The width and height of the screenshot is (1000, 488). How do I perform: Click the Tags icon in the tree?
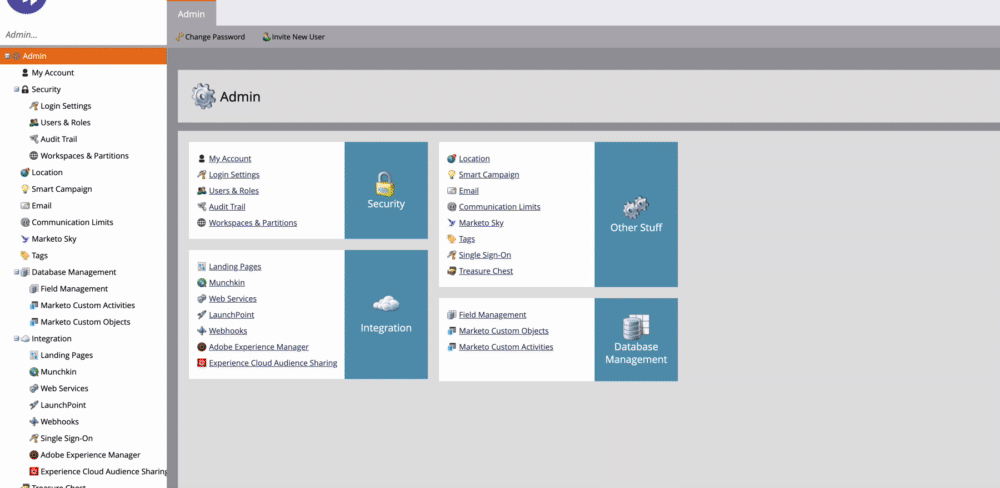coord(25,255)
